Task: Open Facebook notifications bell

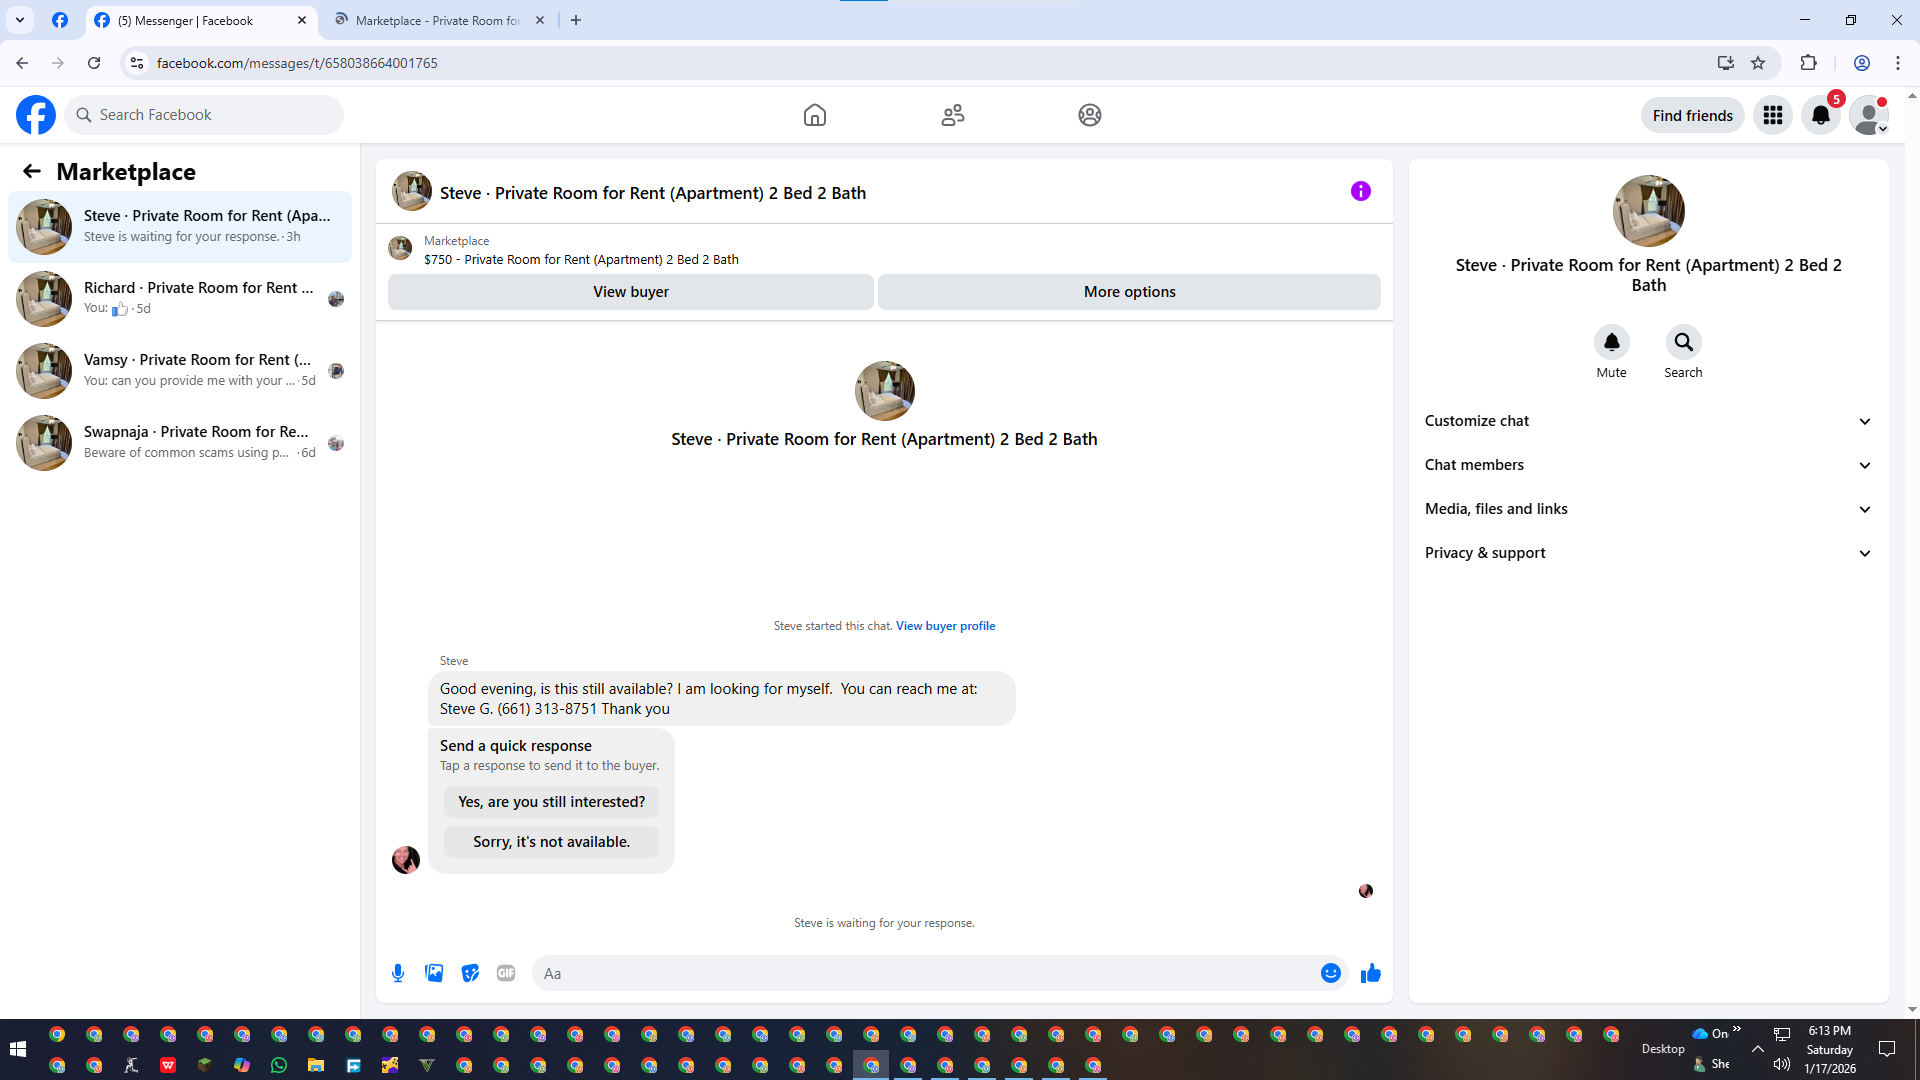Action: click(x=1820, y=116)
